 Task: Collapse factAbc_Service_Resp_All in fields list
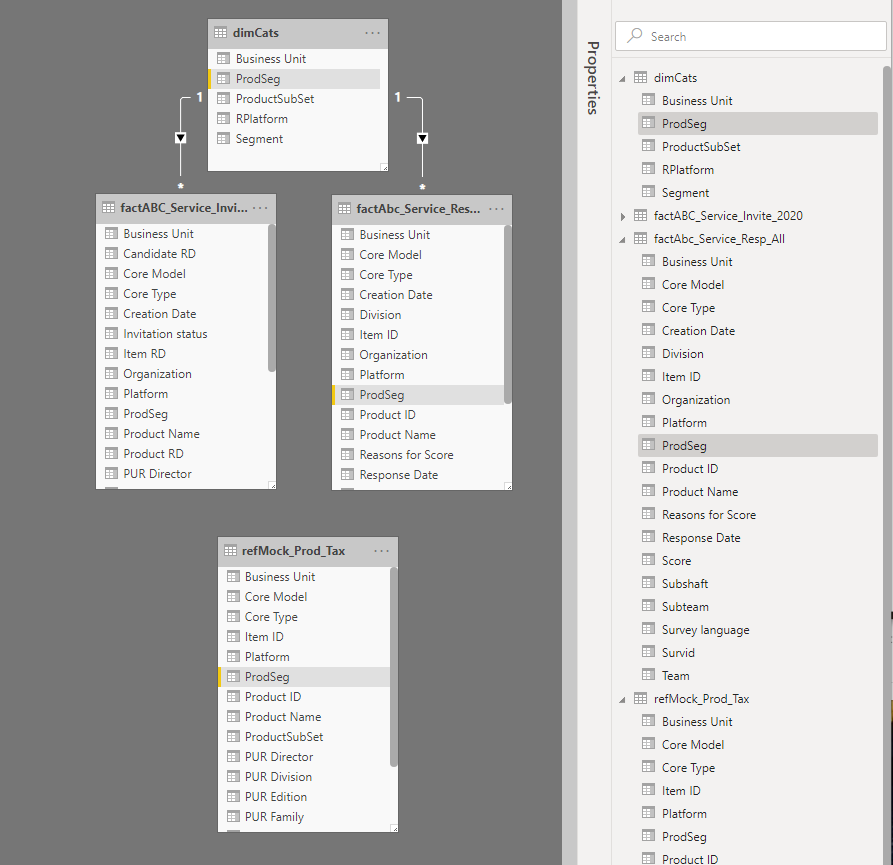624,239
